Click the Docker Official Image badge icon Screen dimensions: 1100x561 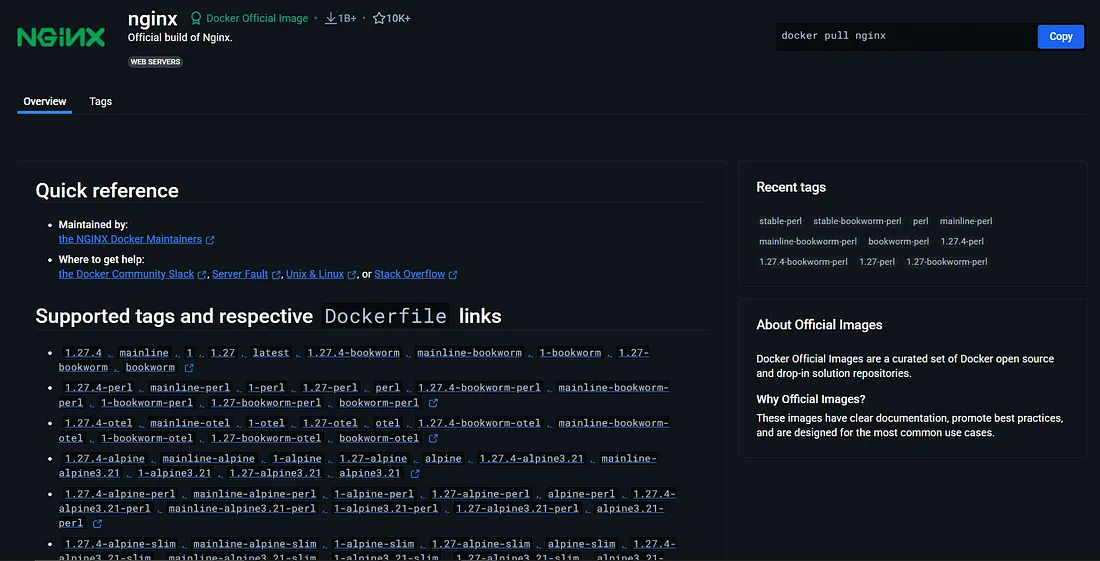click(196, 18)
